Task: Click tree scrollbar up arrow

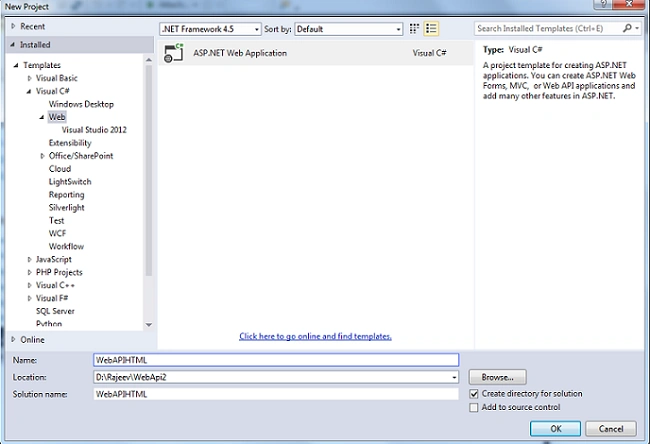Action: (149, 60)
